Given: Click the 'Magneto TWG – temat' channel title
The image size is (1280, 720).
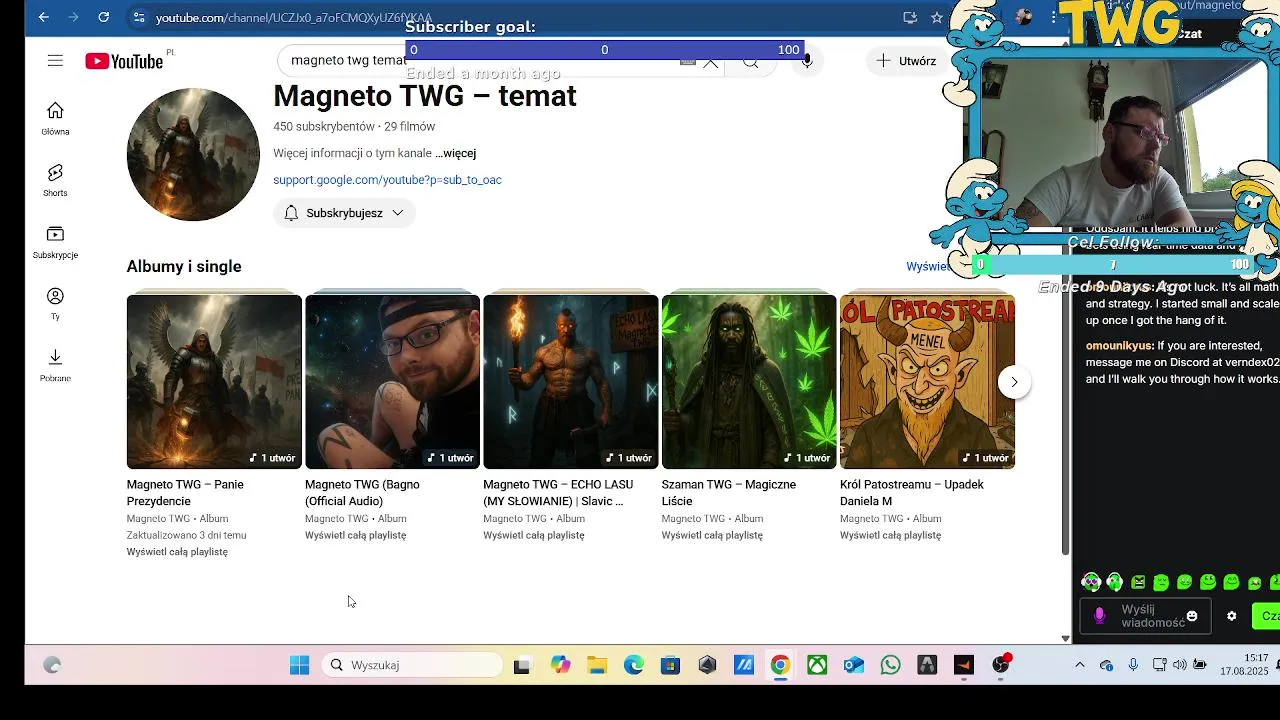Looking at the screenshot, I should (425, 96).
